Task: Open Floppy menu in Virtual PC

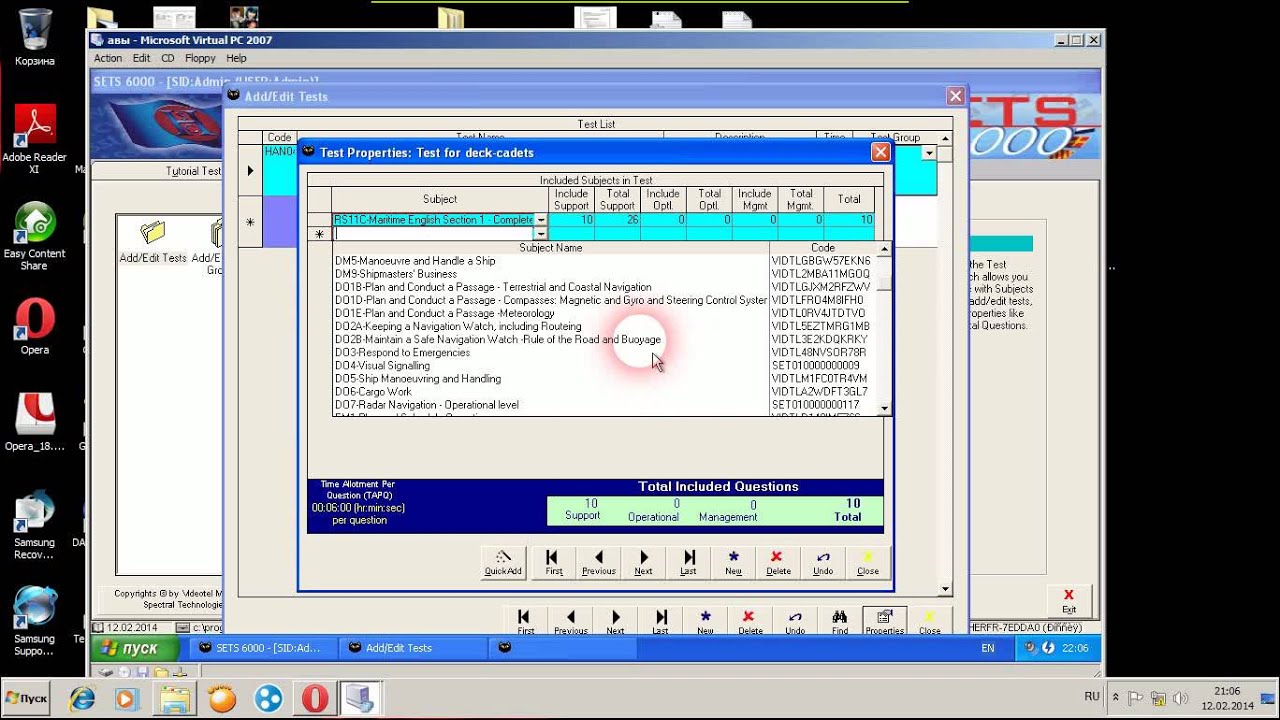Action: pos(200,58)
